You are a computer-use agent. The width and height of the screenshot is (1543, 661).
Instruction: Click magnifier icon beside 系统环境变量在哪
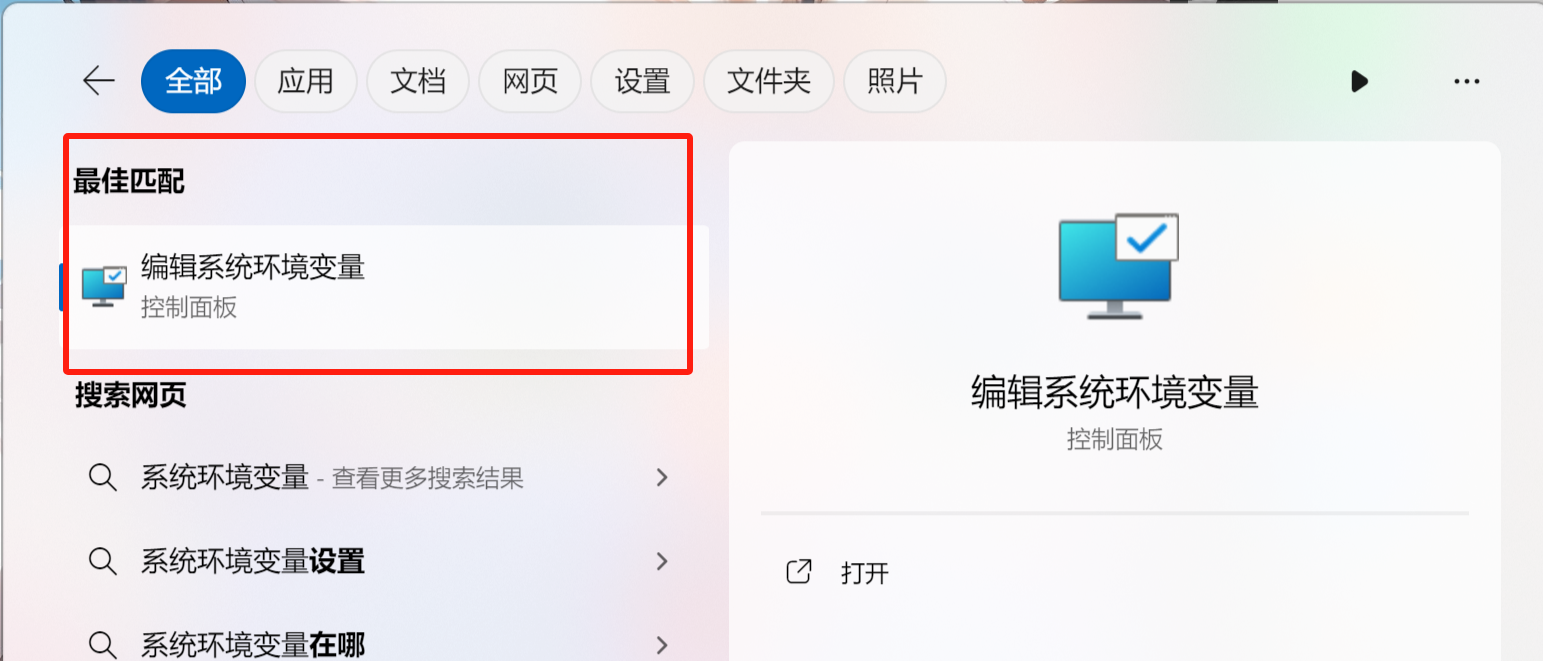103,644
